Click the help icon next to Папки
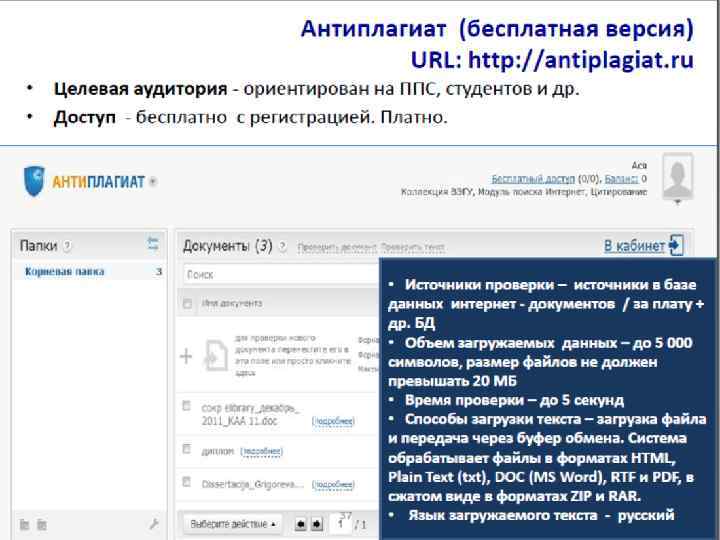Image resolution: width=720 pixels, height=540 pixels. point(67,246)
